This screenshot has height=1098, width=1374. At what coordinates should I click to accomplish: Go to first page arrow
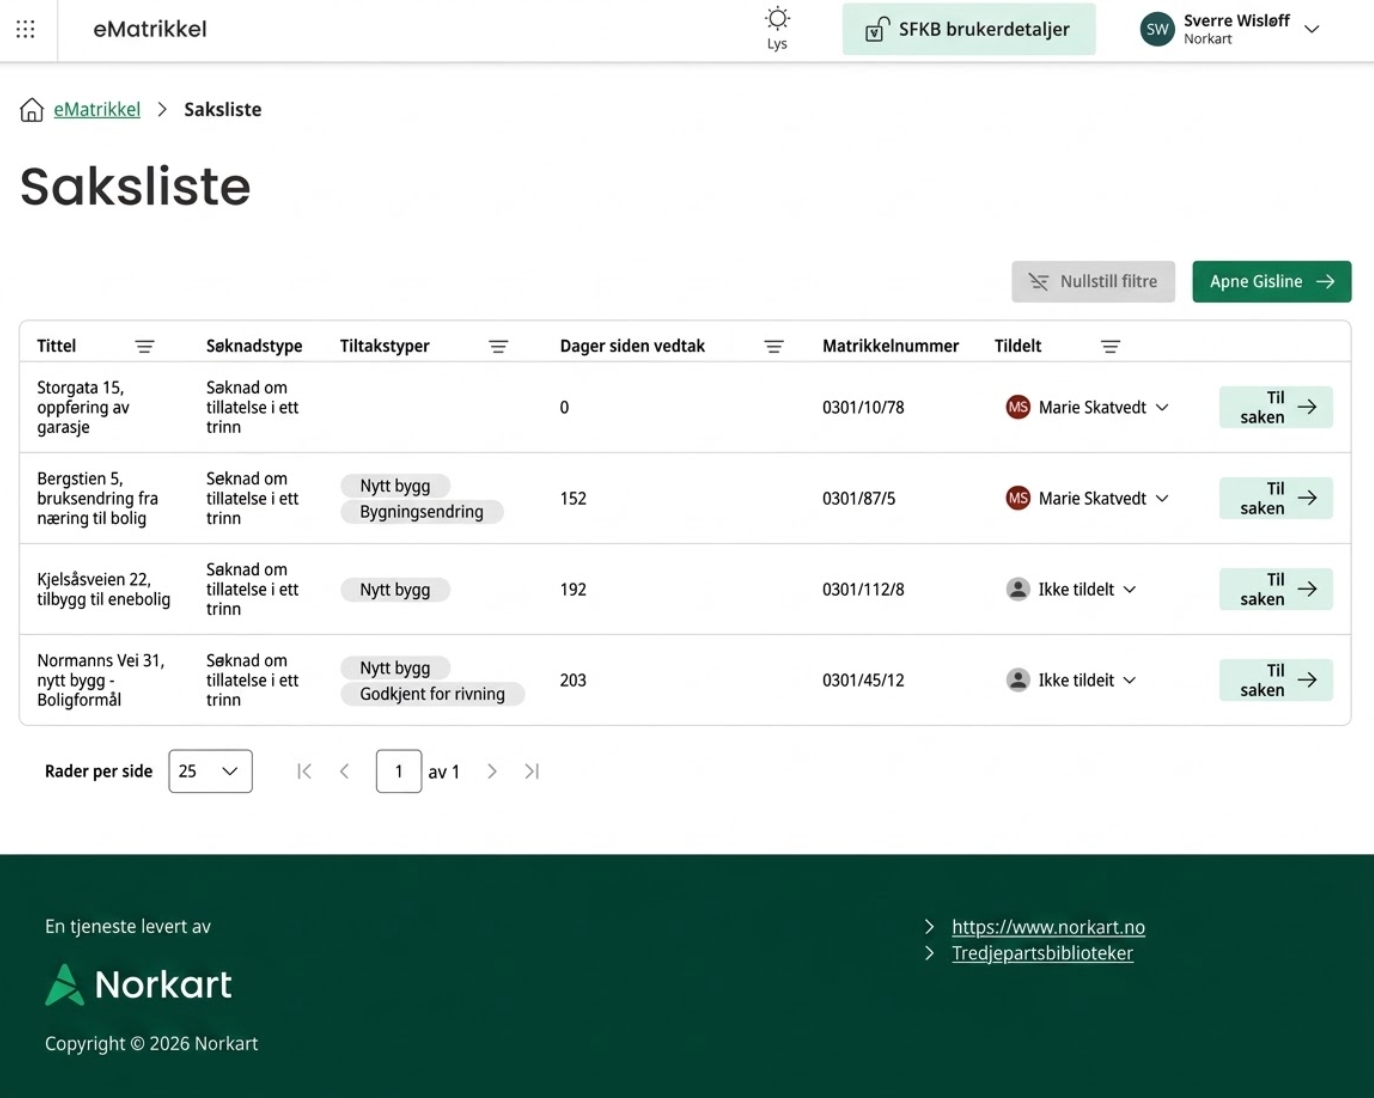click(x=304, y=771)
